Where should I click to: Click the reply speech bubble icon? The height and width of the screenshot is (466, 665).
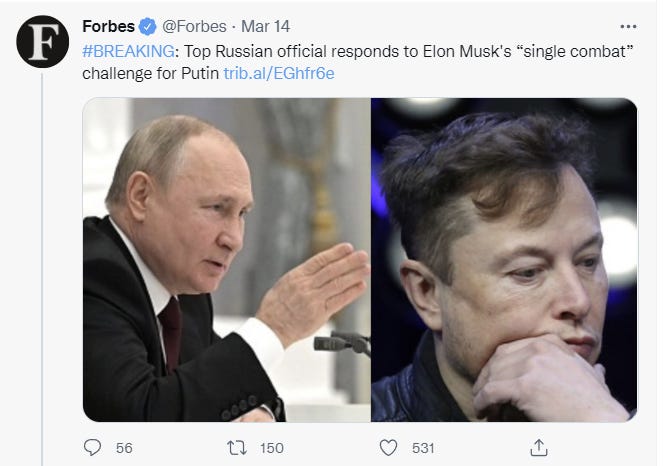(x=92, y=447)
